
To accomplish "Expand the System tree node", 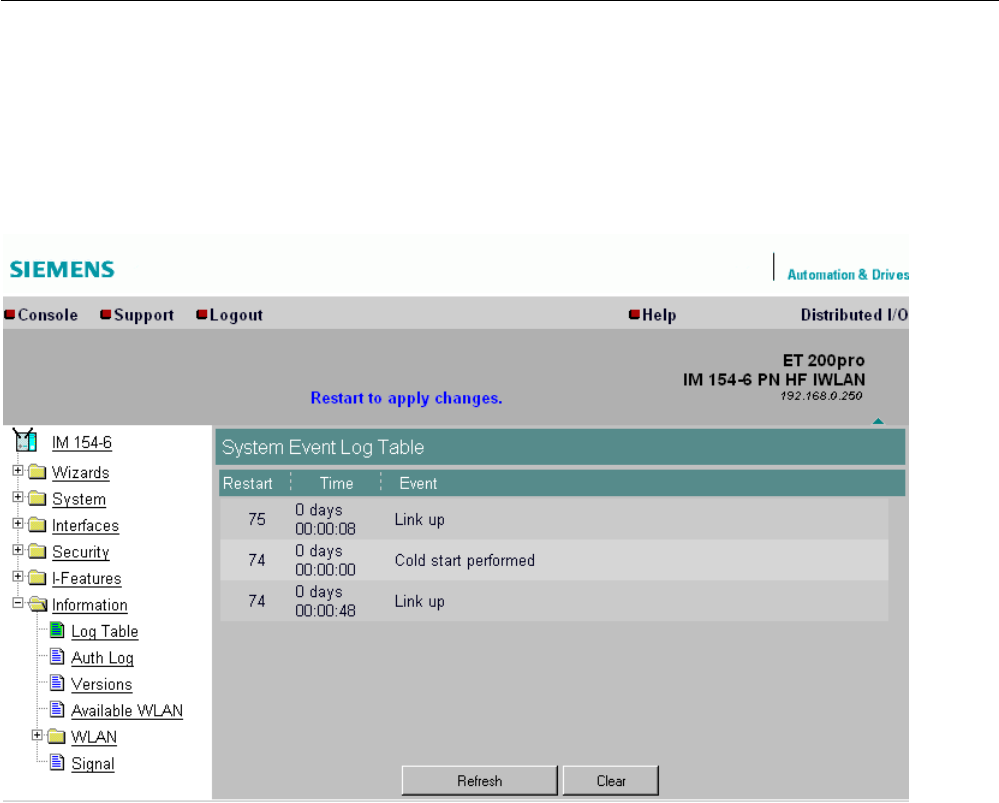I will (x=18, y=497).
